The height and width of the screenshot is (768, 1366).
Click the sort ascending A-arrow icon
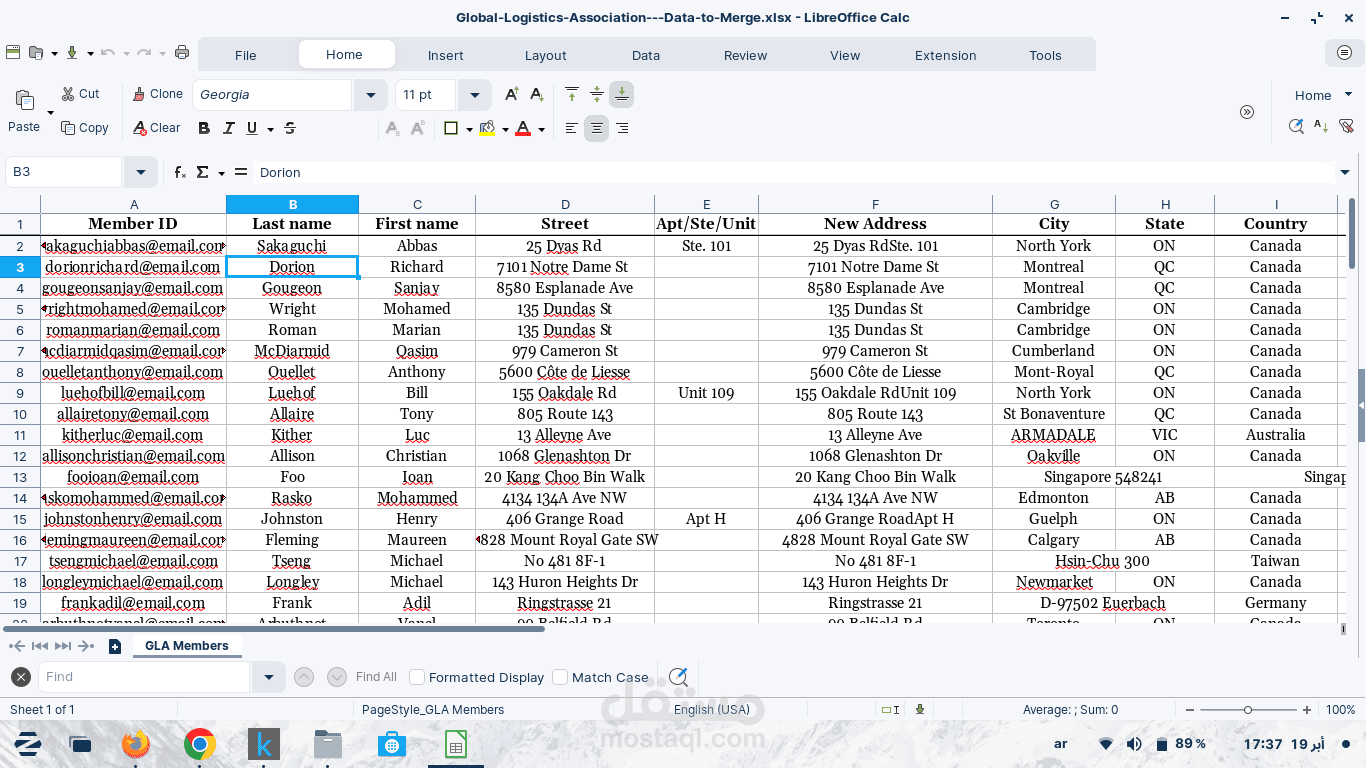(1321, 126)
